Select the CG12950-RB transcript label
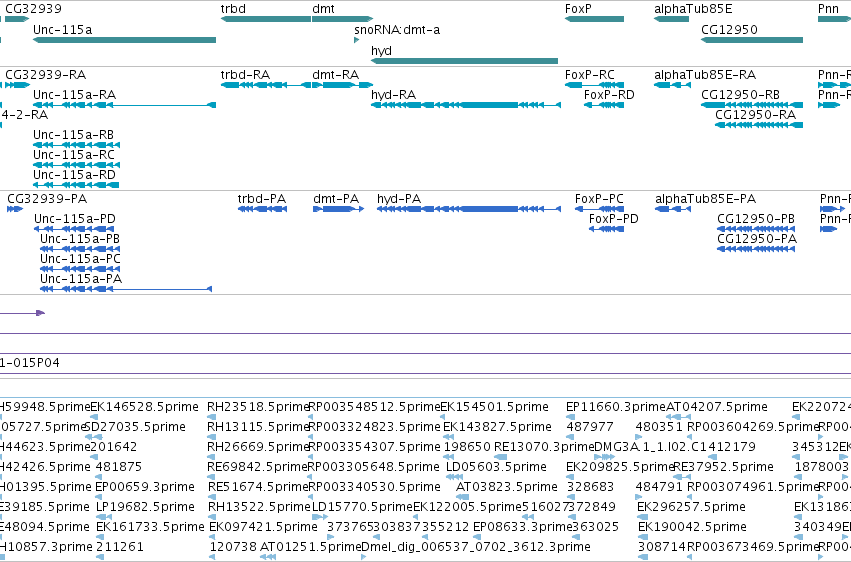Screen dimensions: 851x562 click(x=740, y=95)
